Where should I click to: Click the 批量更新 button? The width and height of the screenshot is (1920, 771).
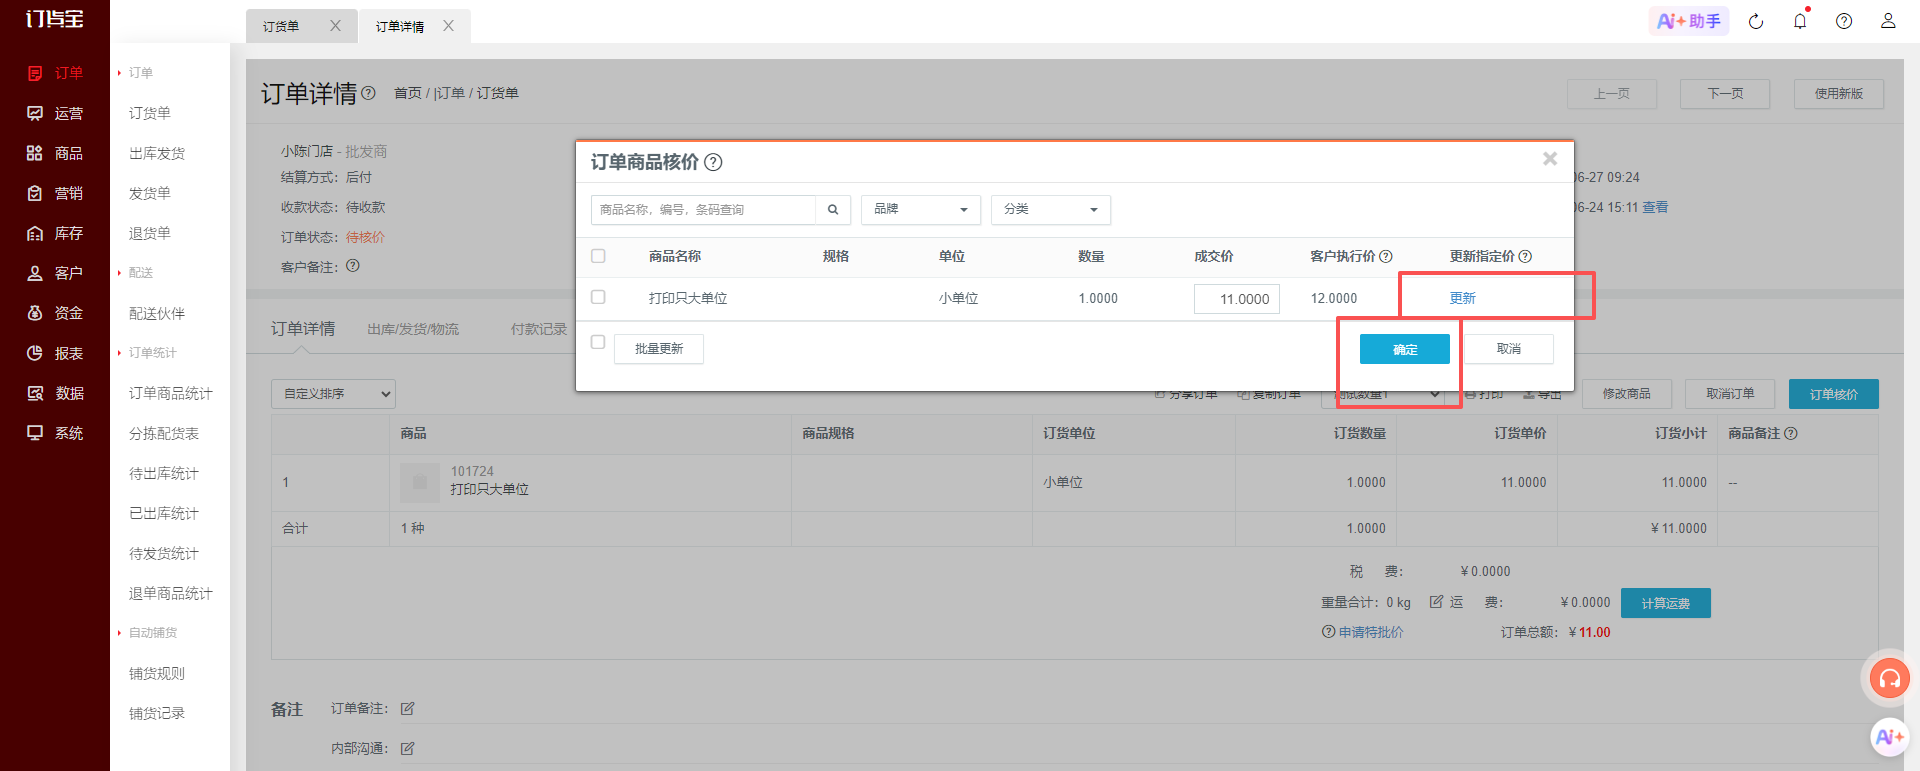pyautogui.click(x=659, y=349)
